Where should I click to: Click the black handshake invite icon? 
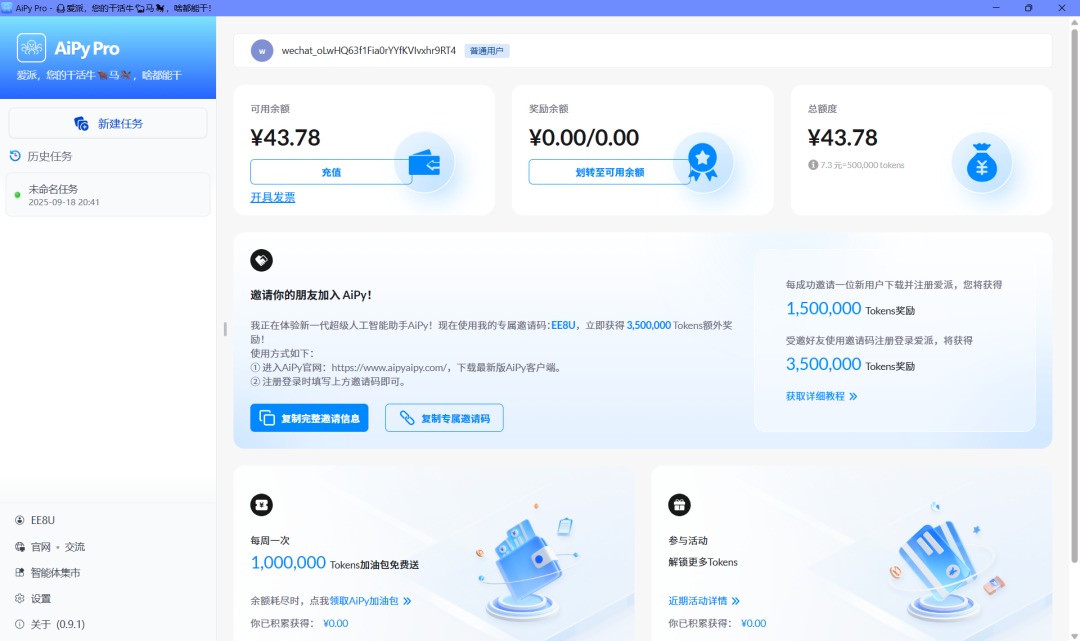coord(262,260)
